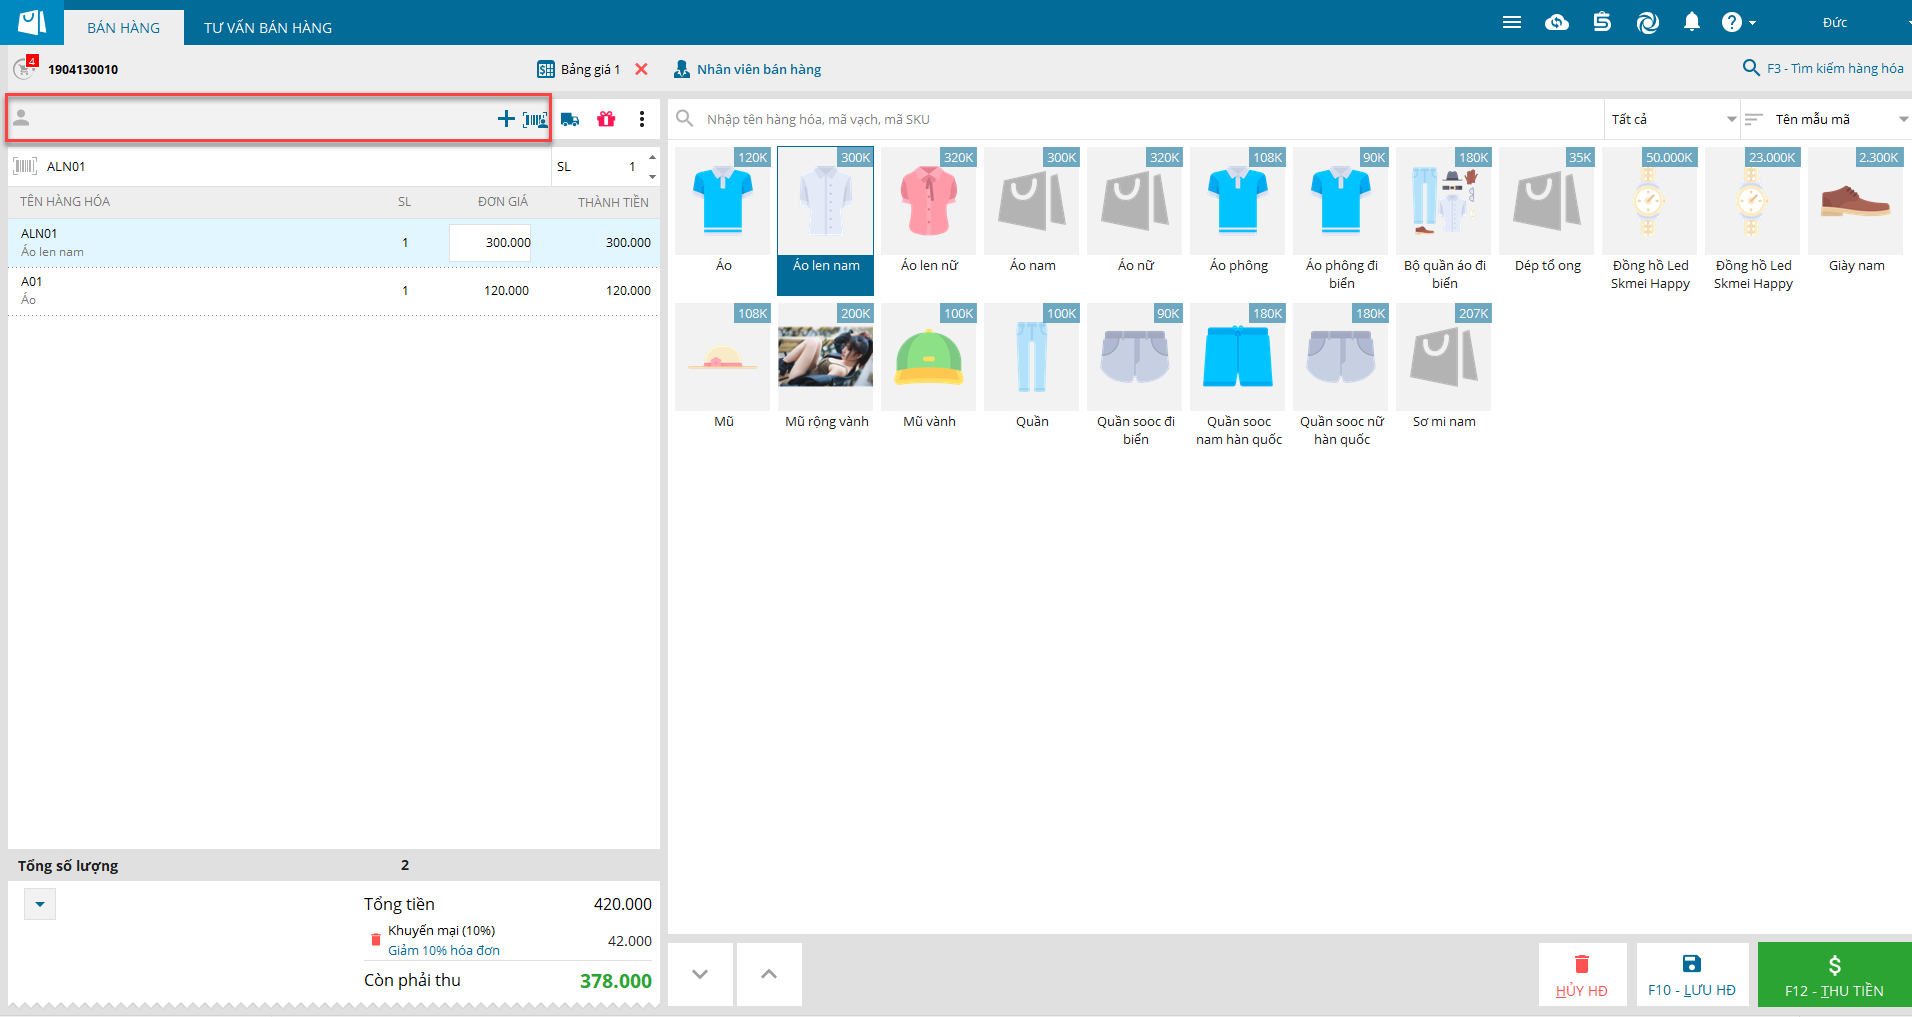Image resolution: width=1912 pixels, height=1017 pixels.
Task: Click the customer card scan icon
Action: click(535, 119)
